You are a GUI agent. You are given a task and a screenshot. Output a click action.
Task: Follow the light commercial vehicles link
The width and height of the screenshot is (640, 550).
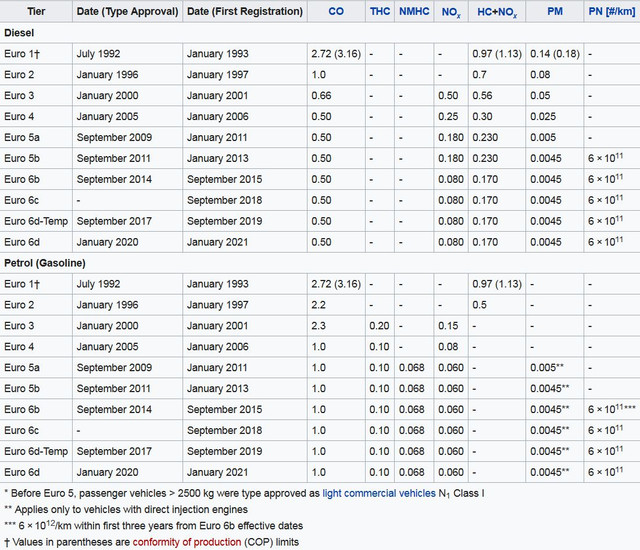tap(379, 493)
